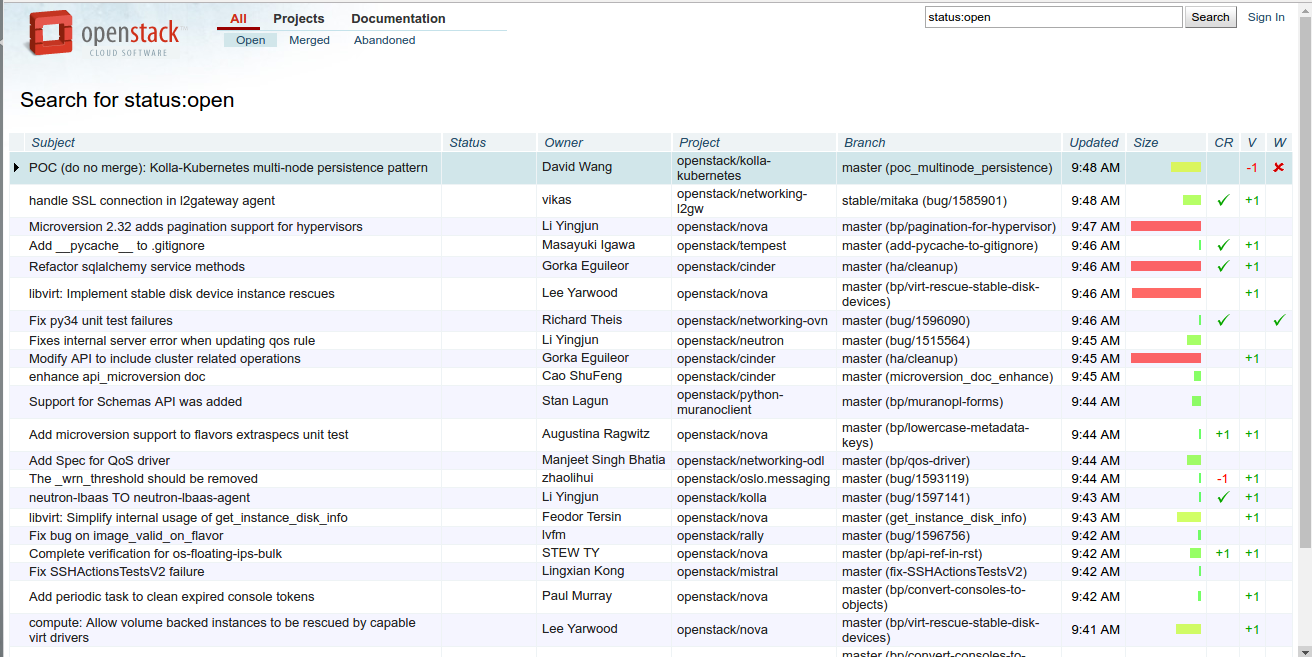Select the Abandoned changes submenu
The height and width of the screenshot is (657, 1312).
point(384,40)
